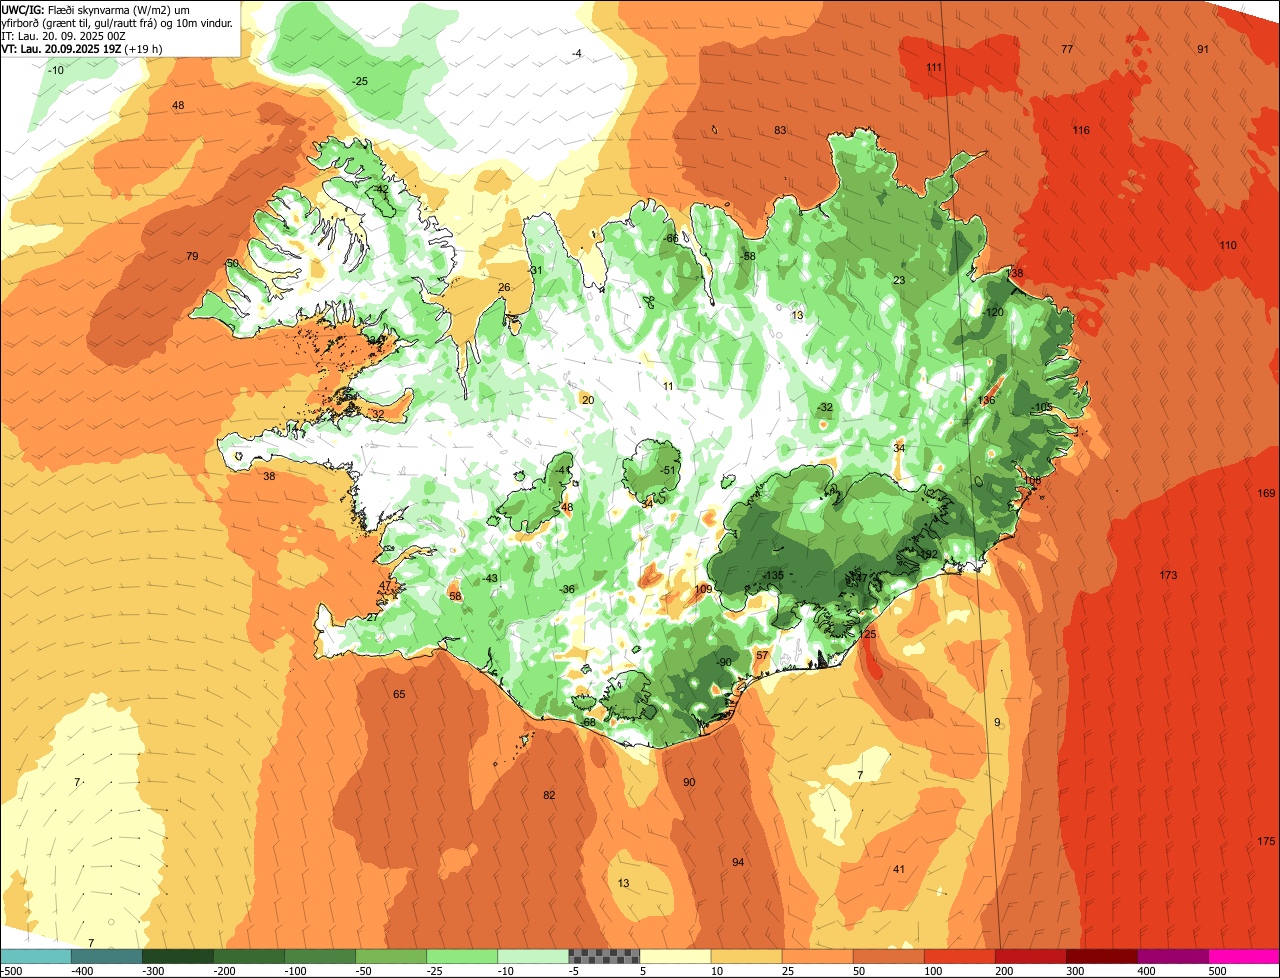Click the map value 83 north of Iceland
Viewport: 1280px width, 978px height.
(x=780, y=131)
